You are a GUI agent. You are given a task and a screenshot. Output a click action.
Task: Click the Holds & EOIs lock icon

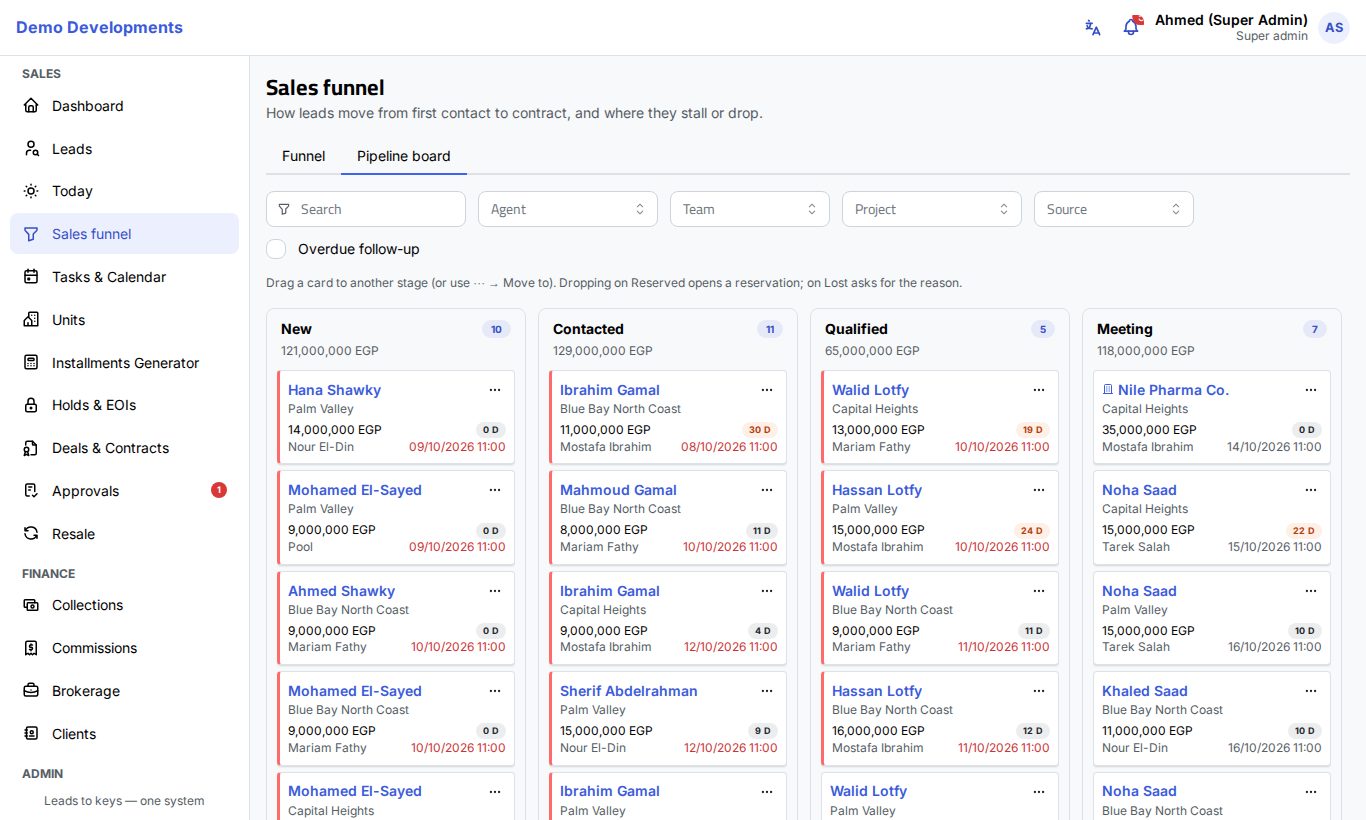[32, 405]
